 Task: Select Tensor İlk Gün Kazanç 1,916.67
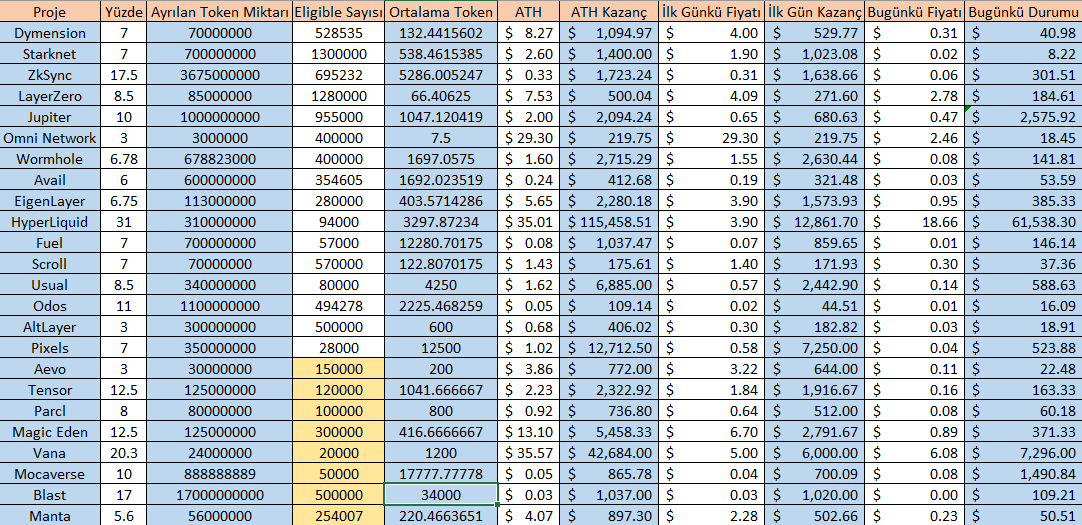coord(814,390)
